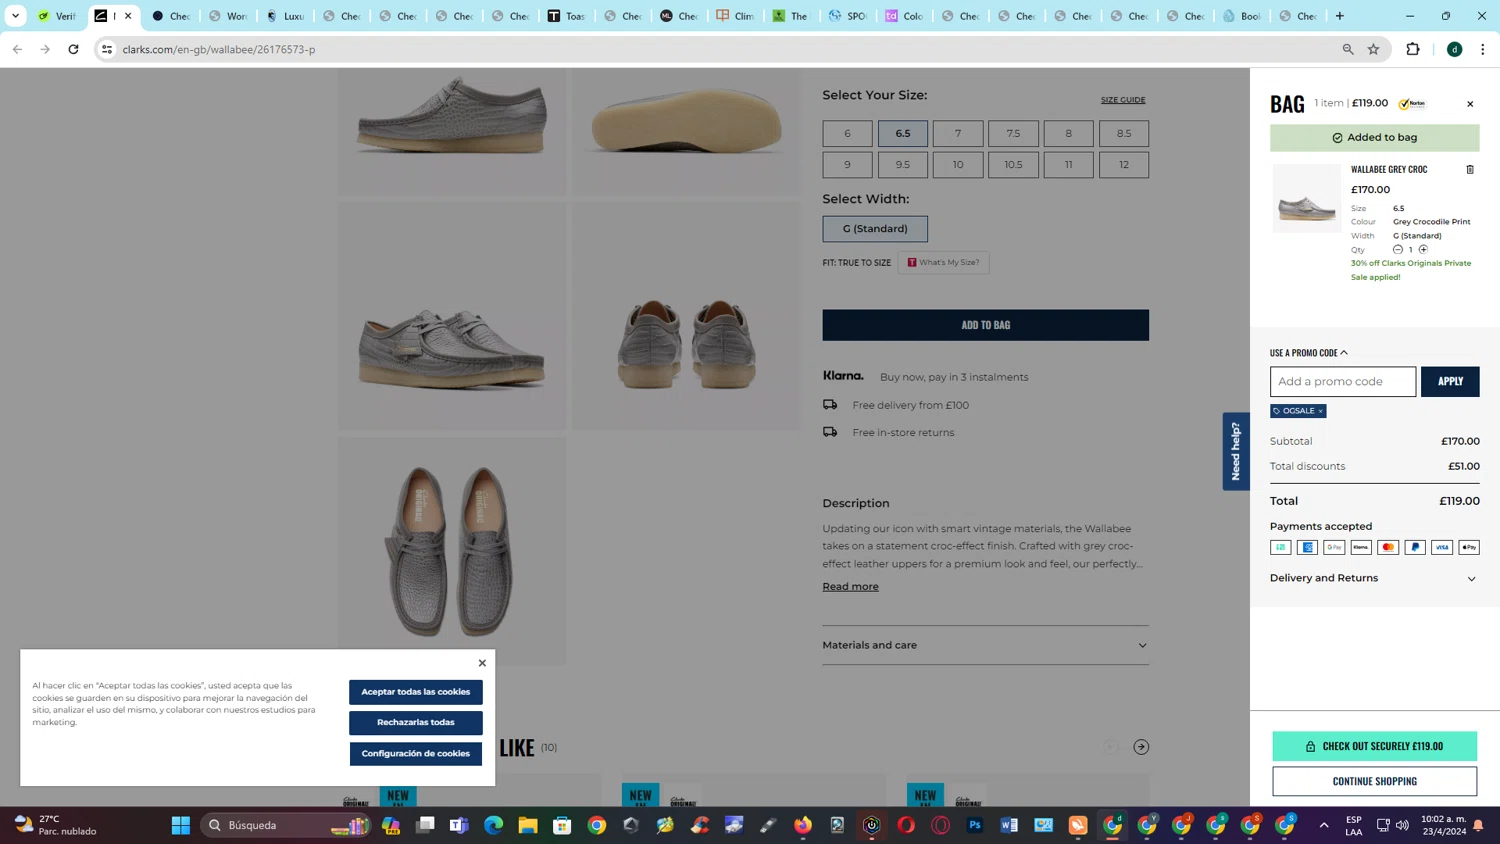Image resolution: width=1500 pixels, height=844 pixels.
Task: Open Photoshop from the taskbar
Action: 975,825
